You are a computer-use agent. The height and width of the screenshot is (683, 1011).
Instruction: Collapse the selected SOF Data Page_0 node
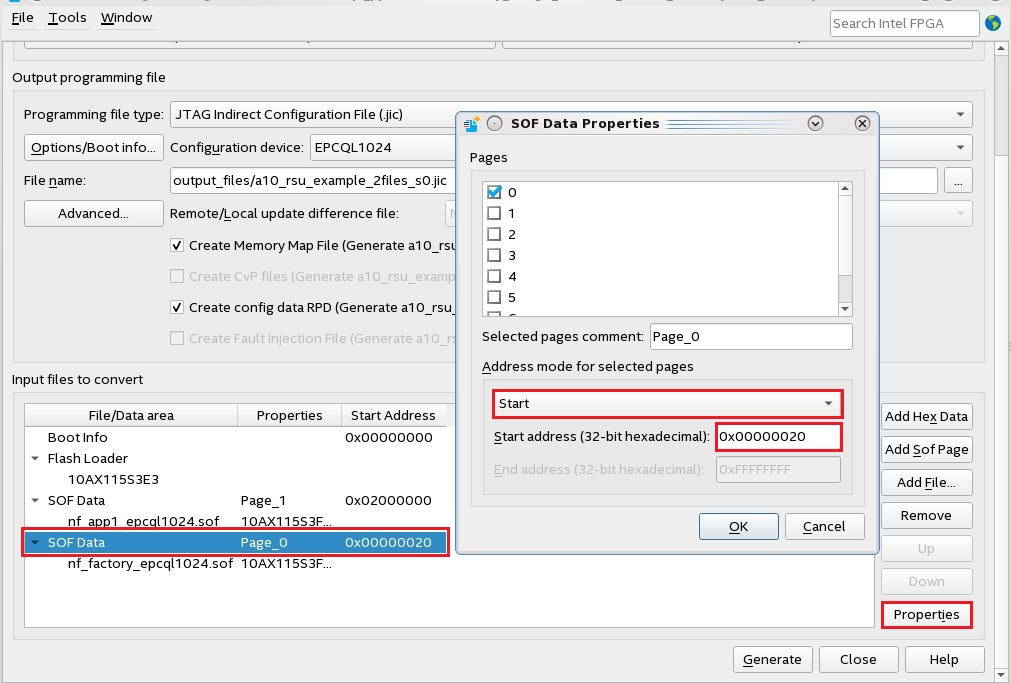pyautogui.click(x=35, y=542)
